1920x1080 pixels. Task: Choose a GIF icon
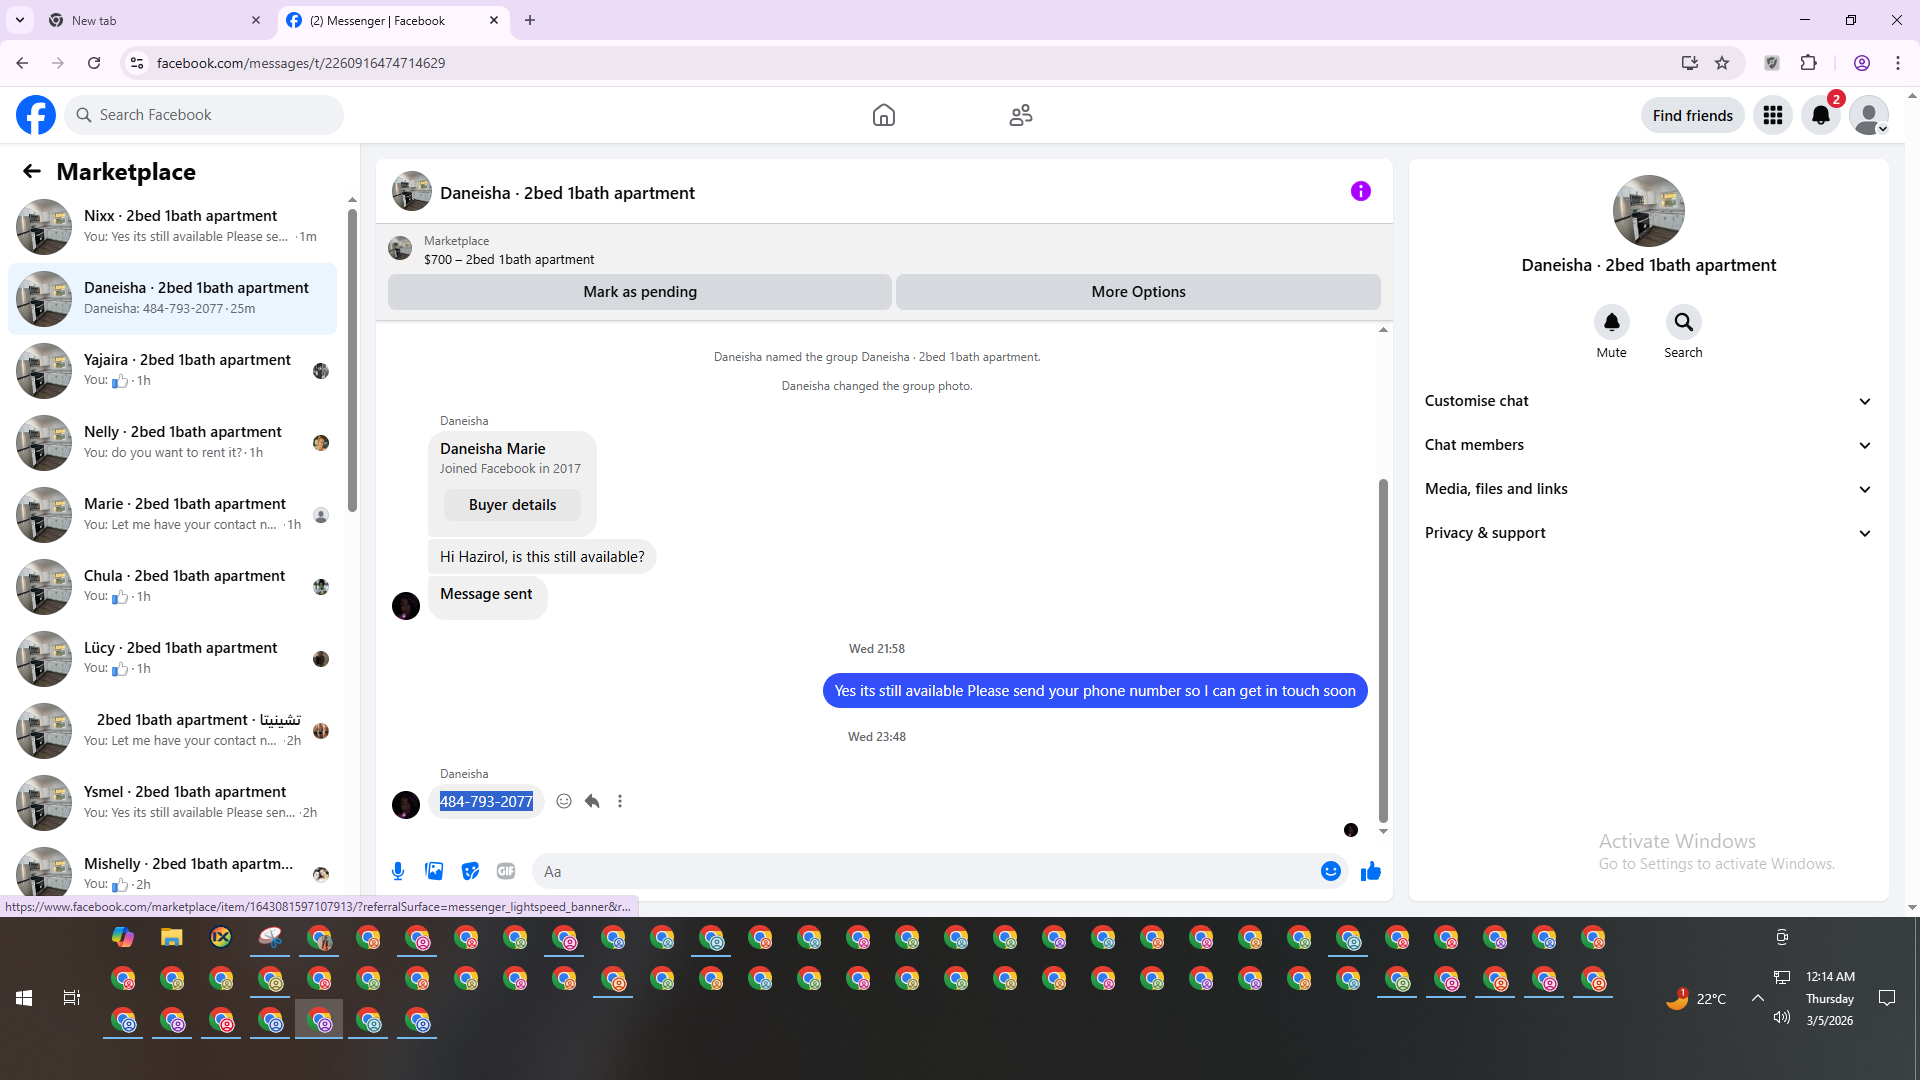click(x=506, y=871)
